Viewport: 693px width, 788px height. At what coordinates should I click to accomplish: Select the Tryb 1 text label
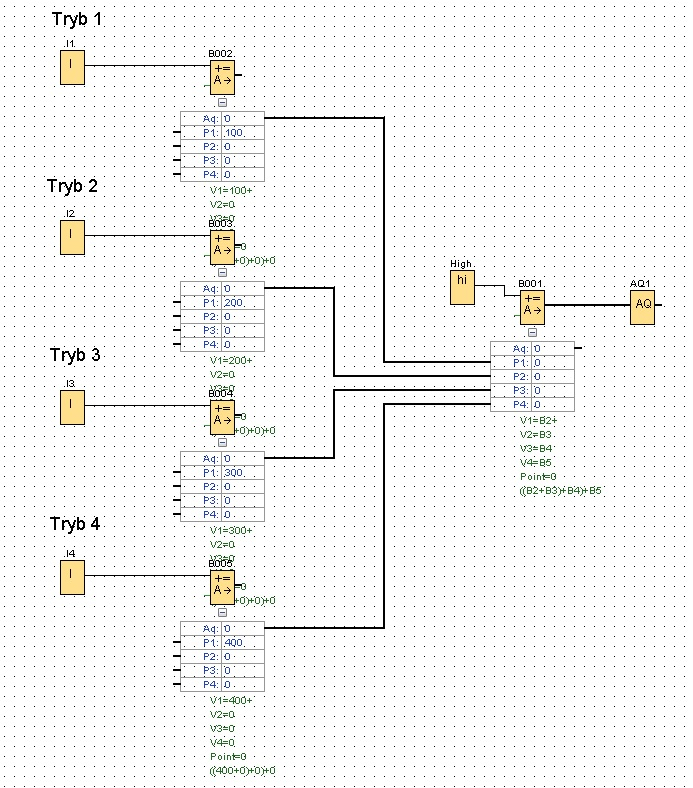tap(77, 19)
